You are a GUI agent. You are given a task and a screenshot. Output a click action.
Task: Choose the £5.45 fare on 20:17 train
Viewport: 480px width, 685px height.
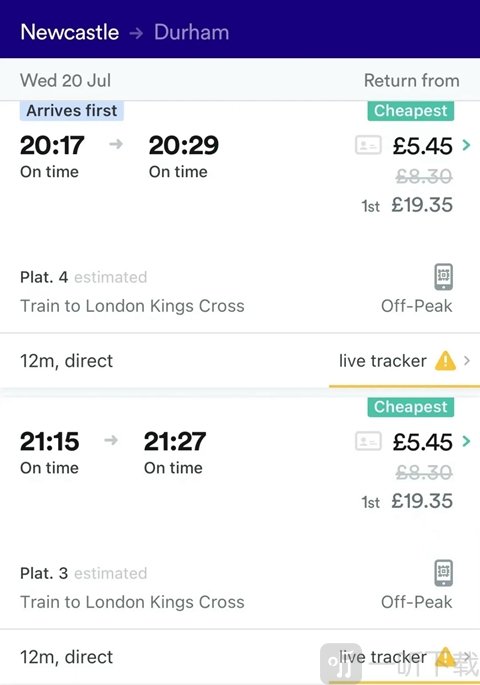(422, 146)
